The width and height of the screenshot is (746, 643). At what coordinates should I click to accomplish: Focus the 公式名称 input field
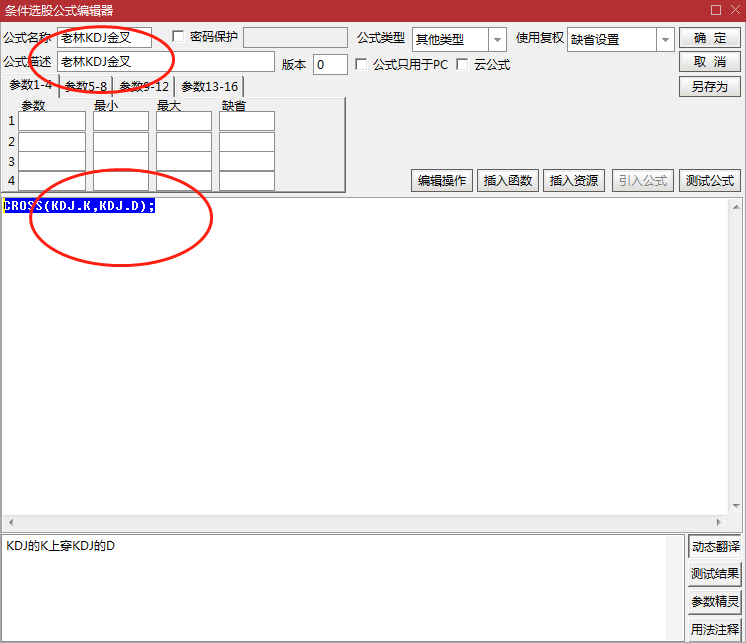[104, 38]
